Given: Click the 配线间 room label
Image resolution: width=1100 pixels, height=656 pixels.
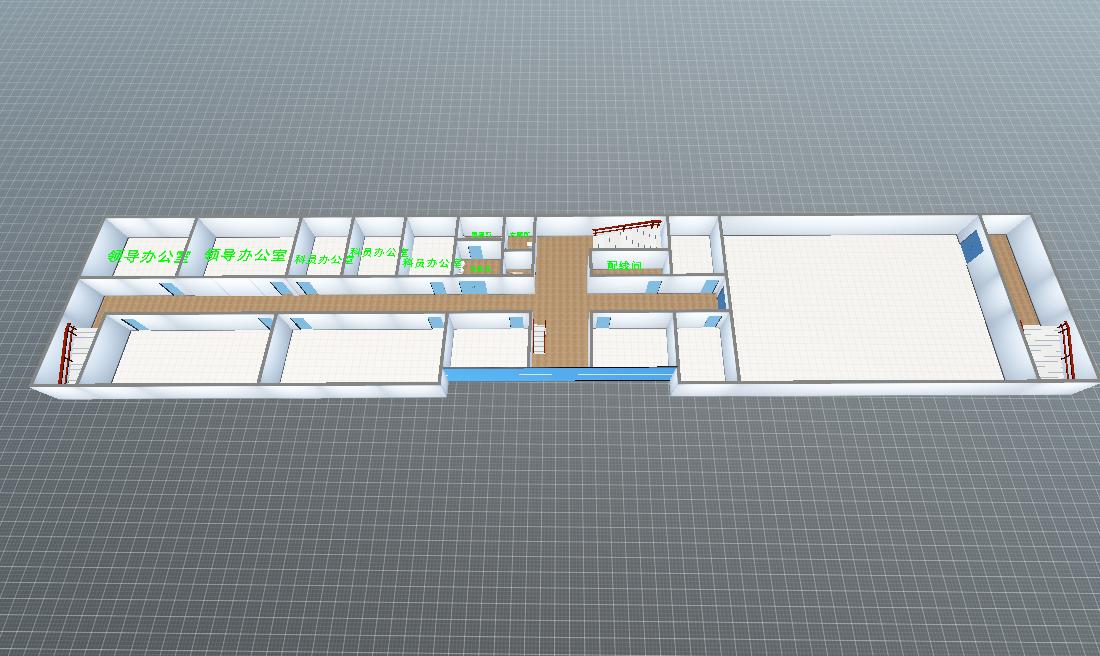Looking at the screenshot, I should (623, 266).
